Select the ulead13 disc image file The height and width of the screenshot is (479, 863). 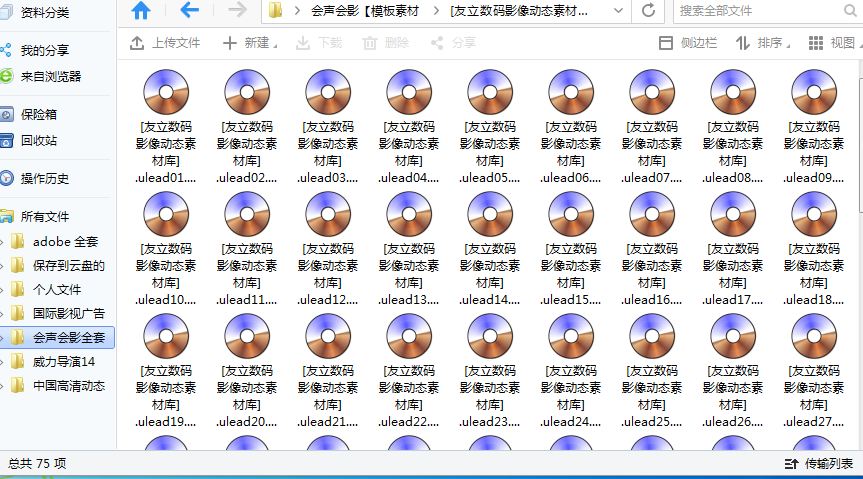(x=408, y=248)
